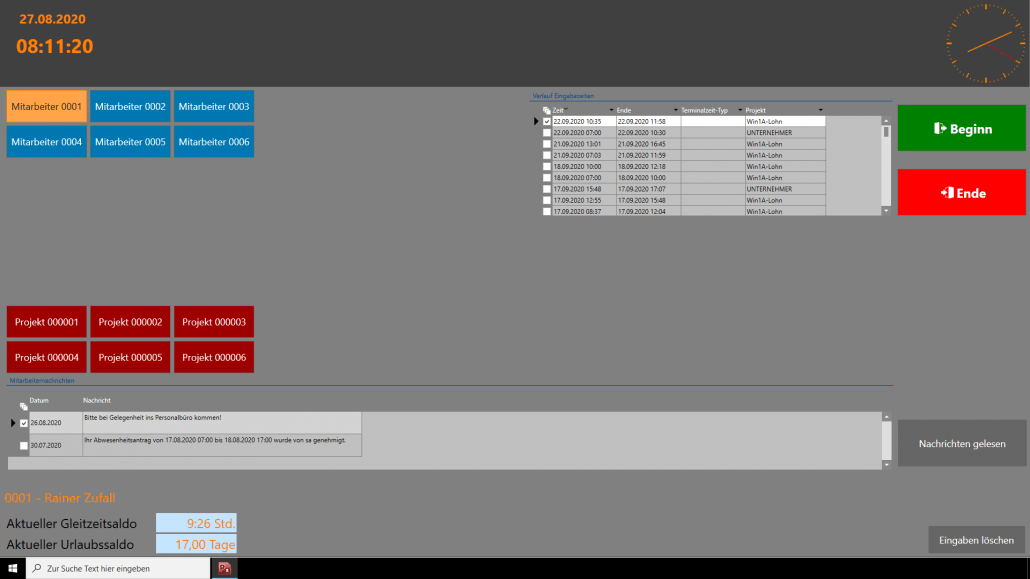Check the box for message dated 30.07.2020
1030x579 pixels.
24,446
